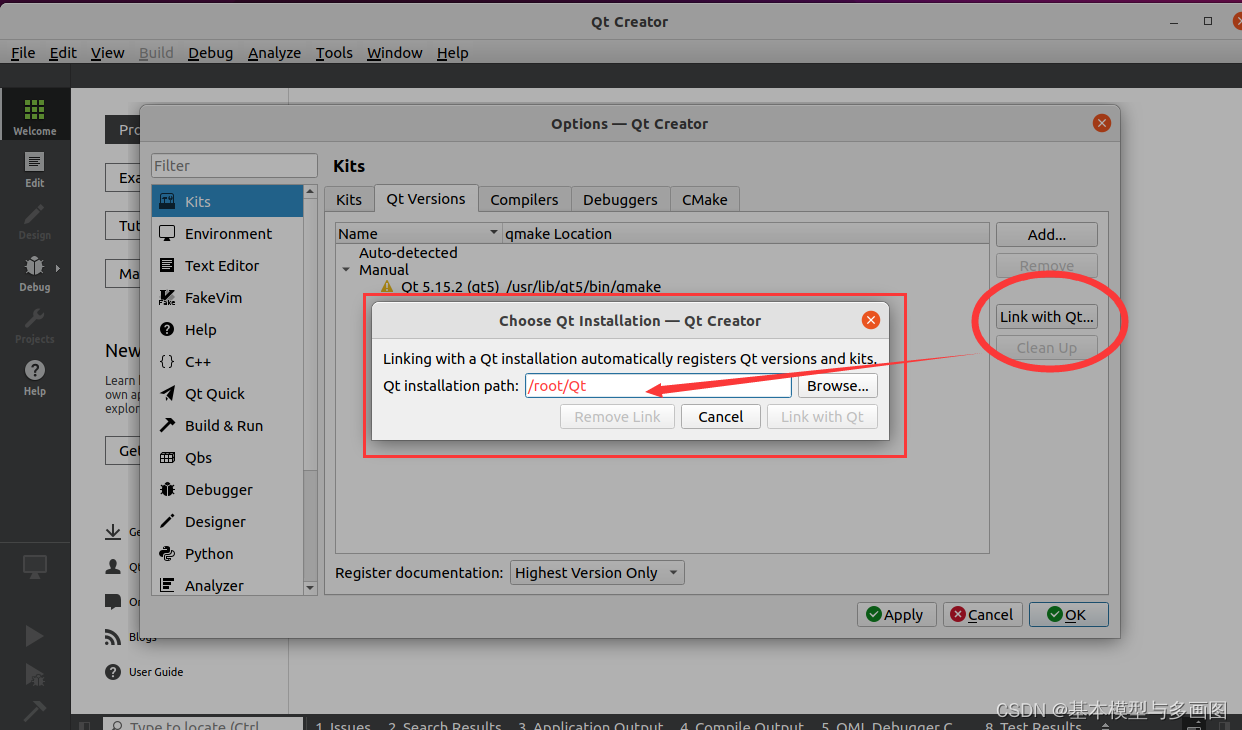Open the Window menu
The image size is (1242, 730).
click(394, 53)
